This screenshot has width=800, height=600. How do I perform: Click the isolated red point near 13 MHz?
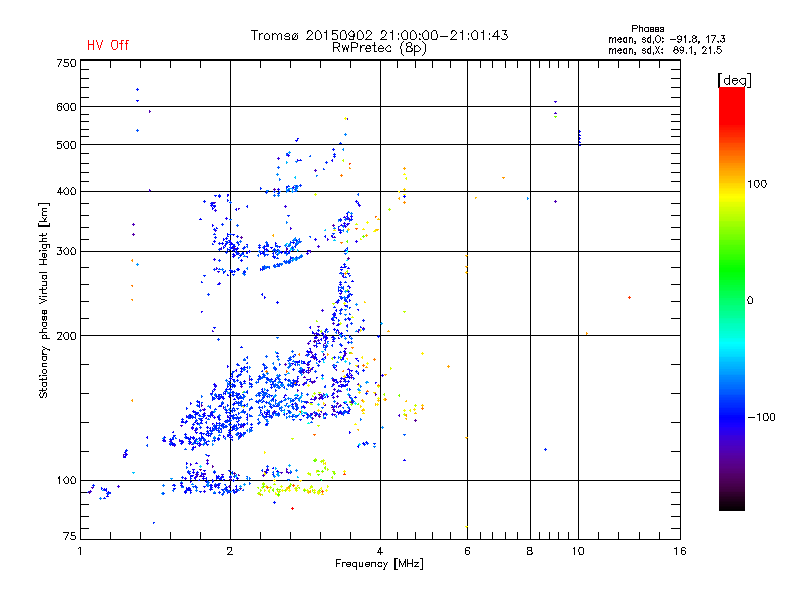tap(630, 297)
